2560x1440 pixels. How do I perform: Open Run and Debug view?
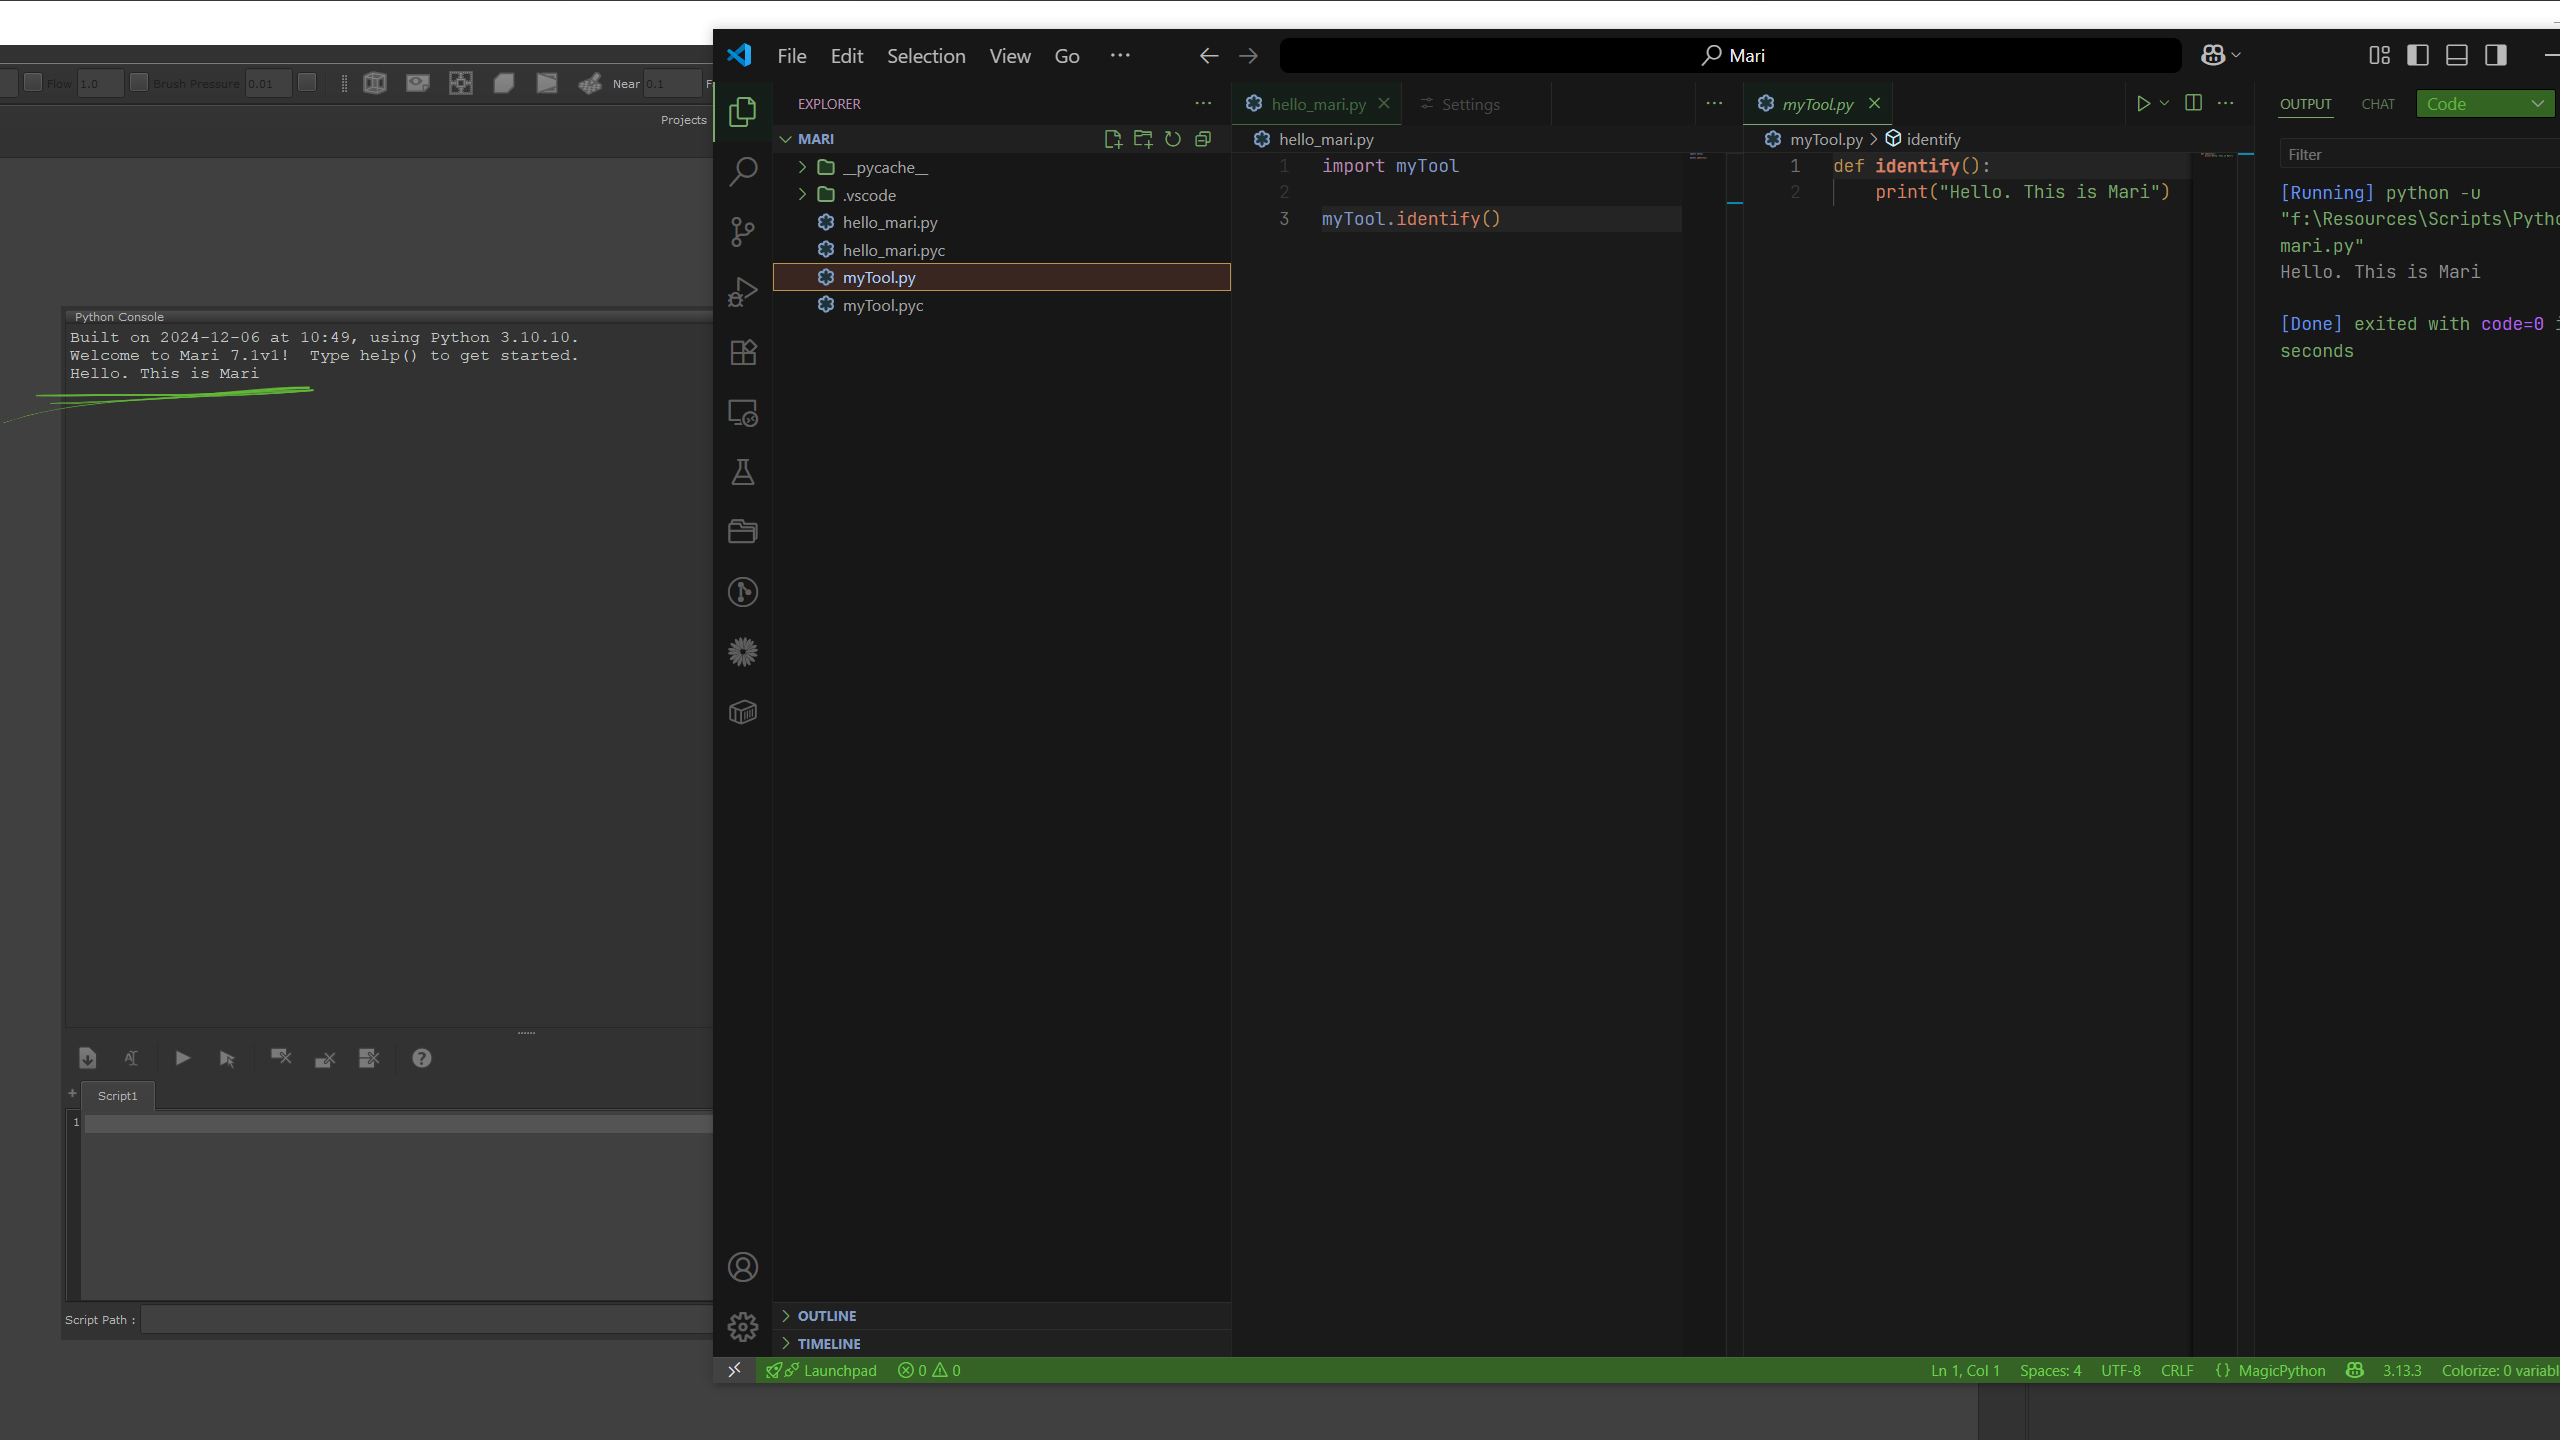[742, 291]
